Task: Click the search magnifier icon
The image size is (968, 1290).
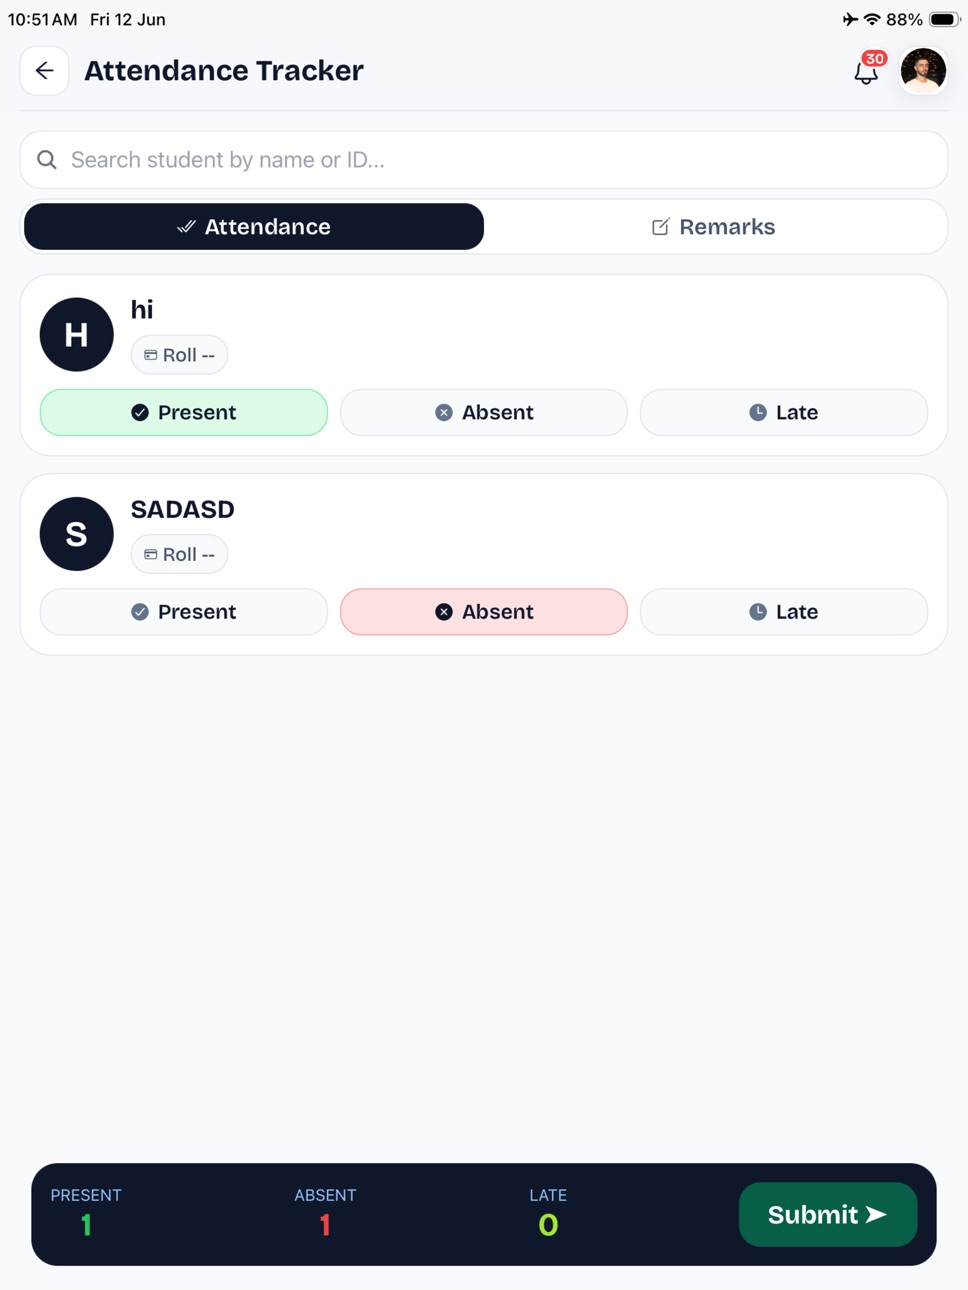Action: (x=47, y=160)
